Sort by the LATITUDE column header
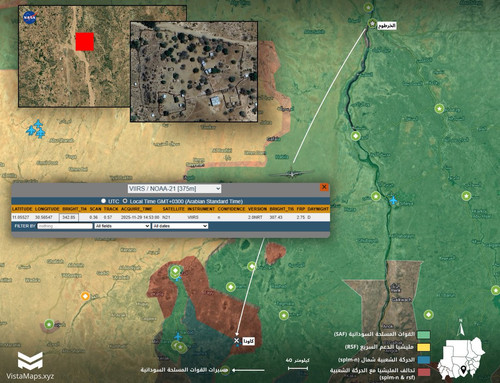 22,209
